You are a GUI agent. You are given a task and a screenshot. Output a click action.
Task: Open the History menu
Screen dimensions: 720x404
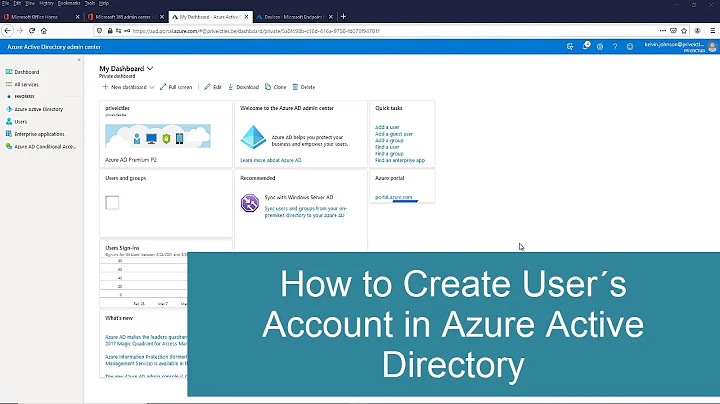(x=46, y=3)
